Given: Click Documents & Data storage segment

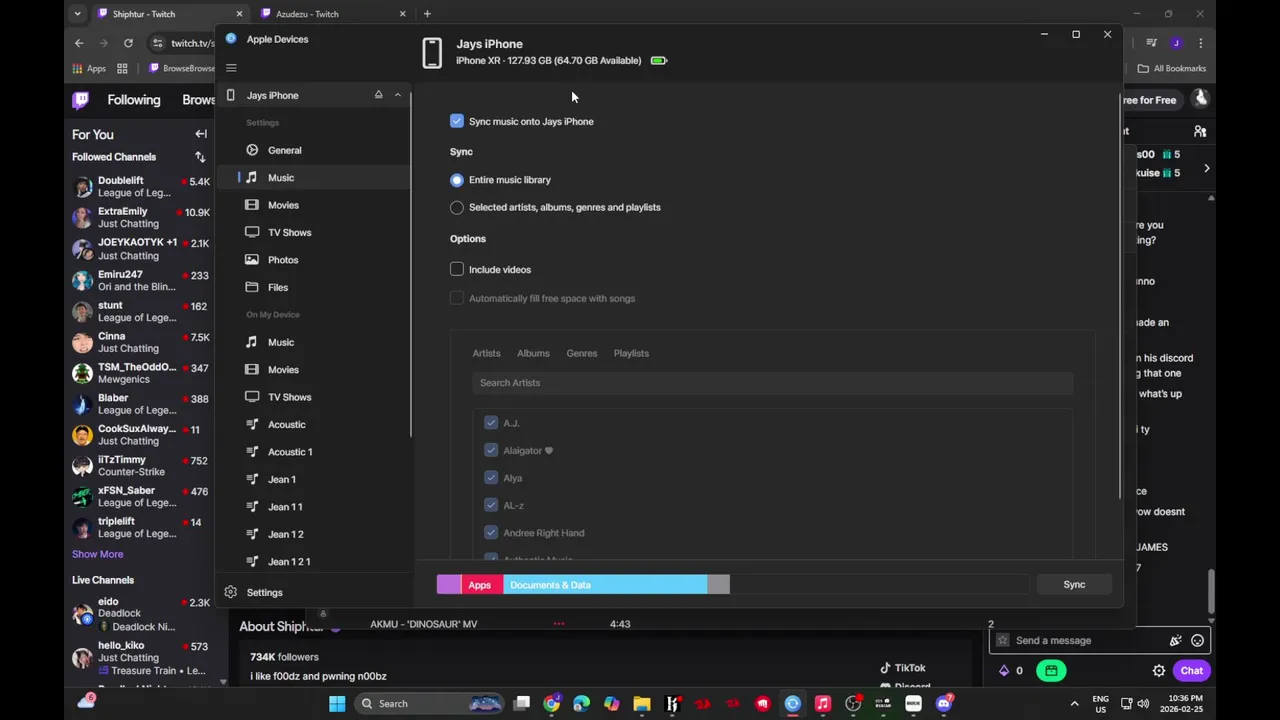Looking at the screenshot, I should coord(605,585).
